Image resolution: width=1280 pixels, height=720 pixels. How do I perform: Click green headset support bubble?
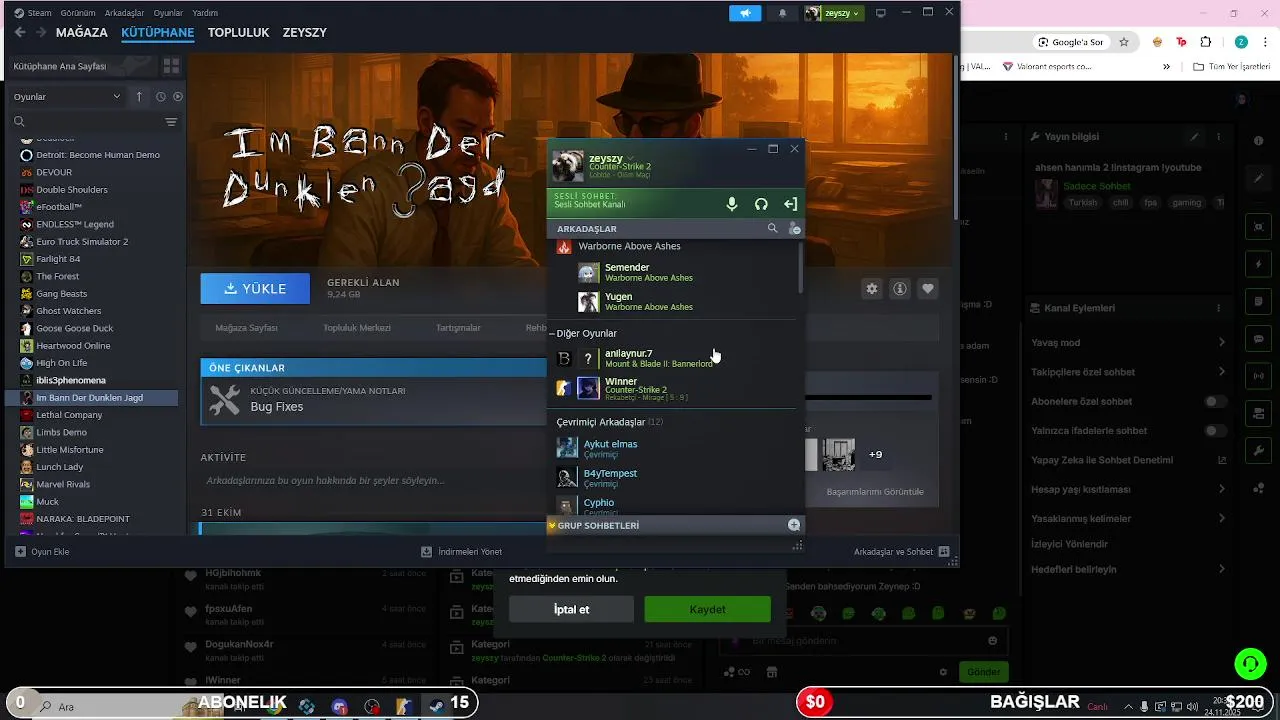[x=1250, y=663]
